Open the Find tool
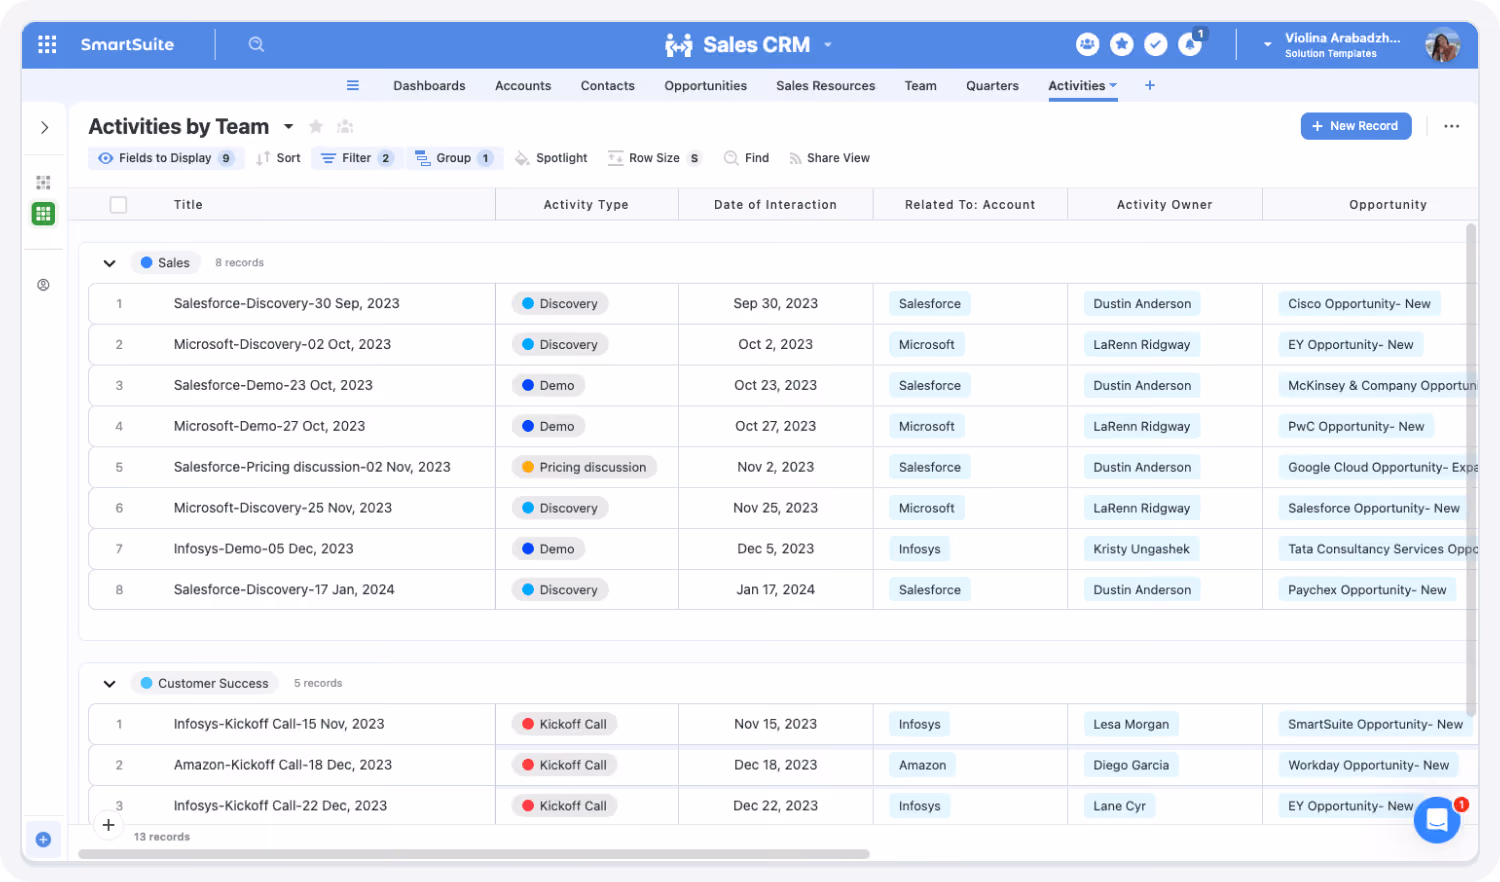Screen dimensions: 1500x882 coord(746,158)
